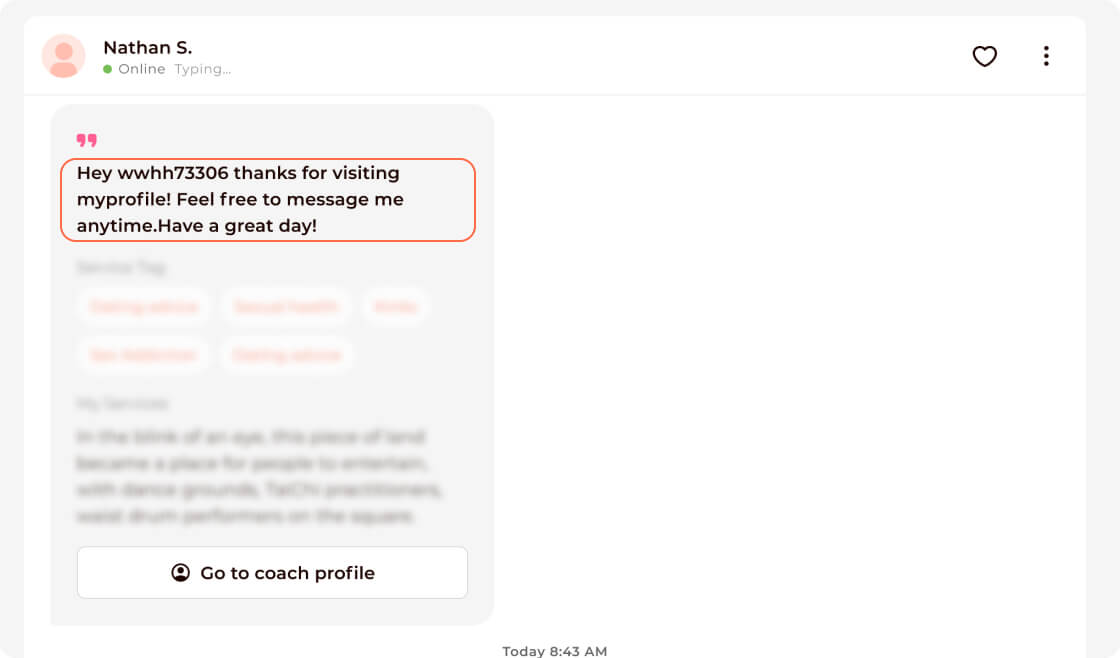This screenshot has height=658, width=1120.
Task: Click the Today 8:43 AM timestamp
Action: click(554, 651)
